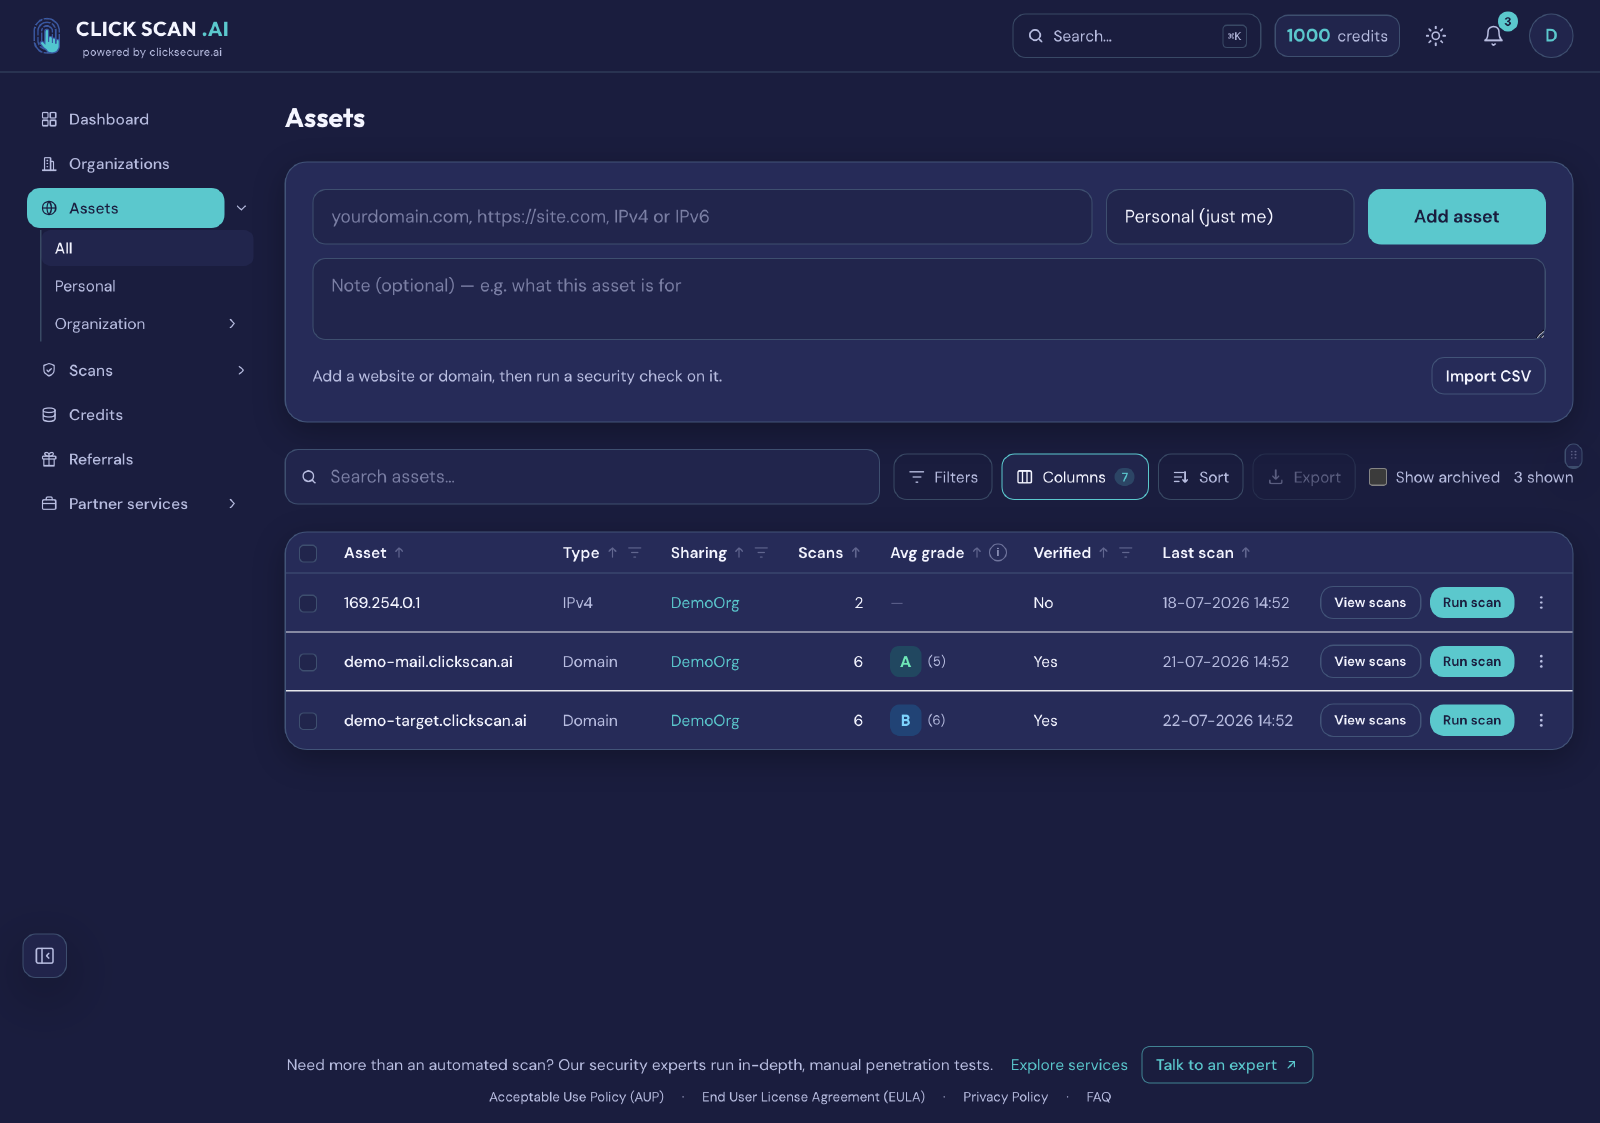Click the Avg grade info icon
1600x1123 pixels.
click(x=998, y=553)
